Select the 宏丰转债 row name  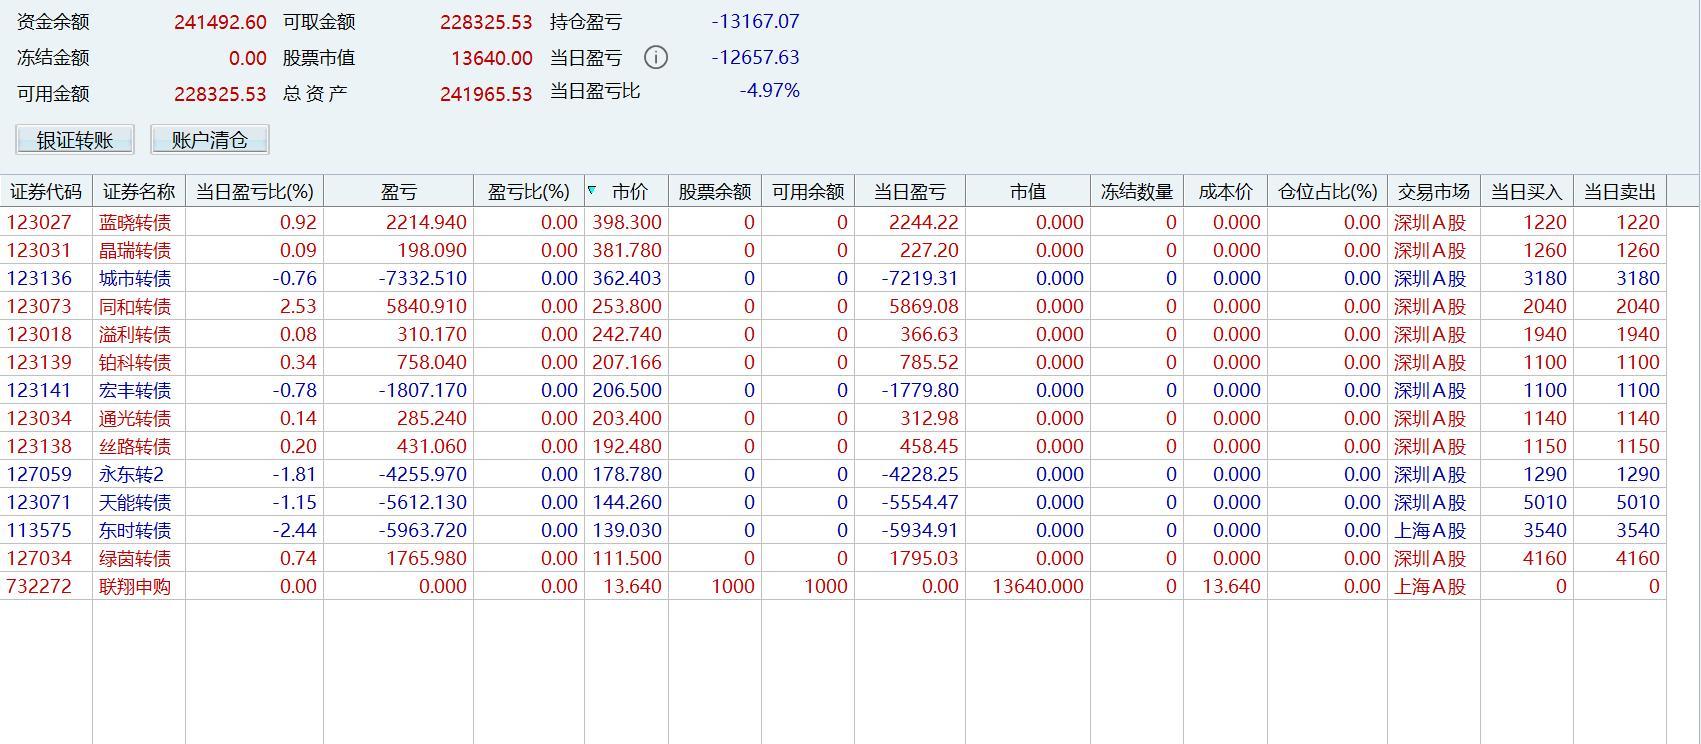coord(135,390)
